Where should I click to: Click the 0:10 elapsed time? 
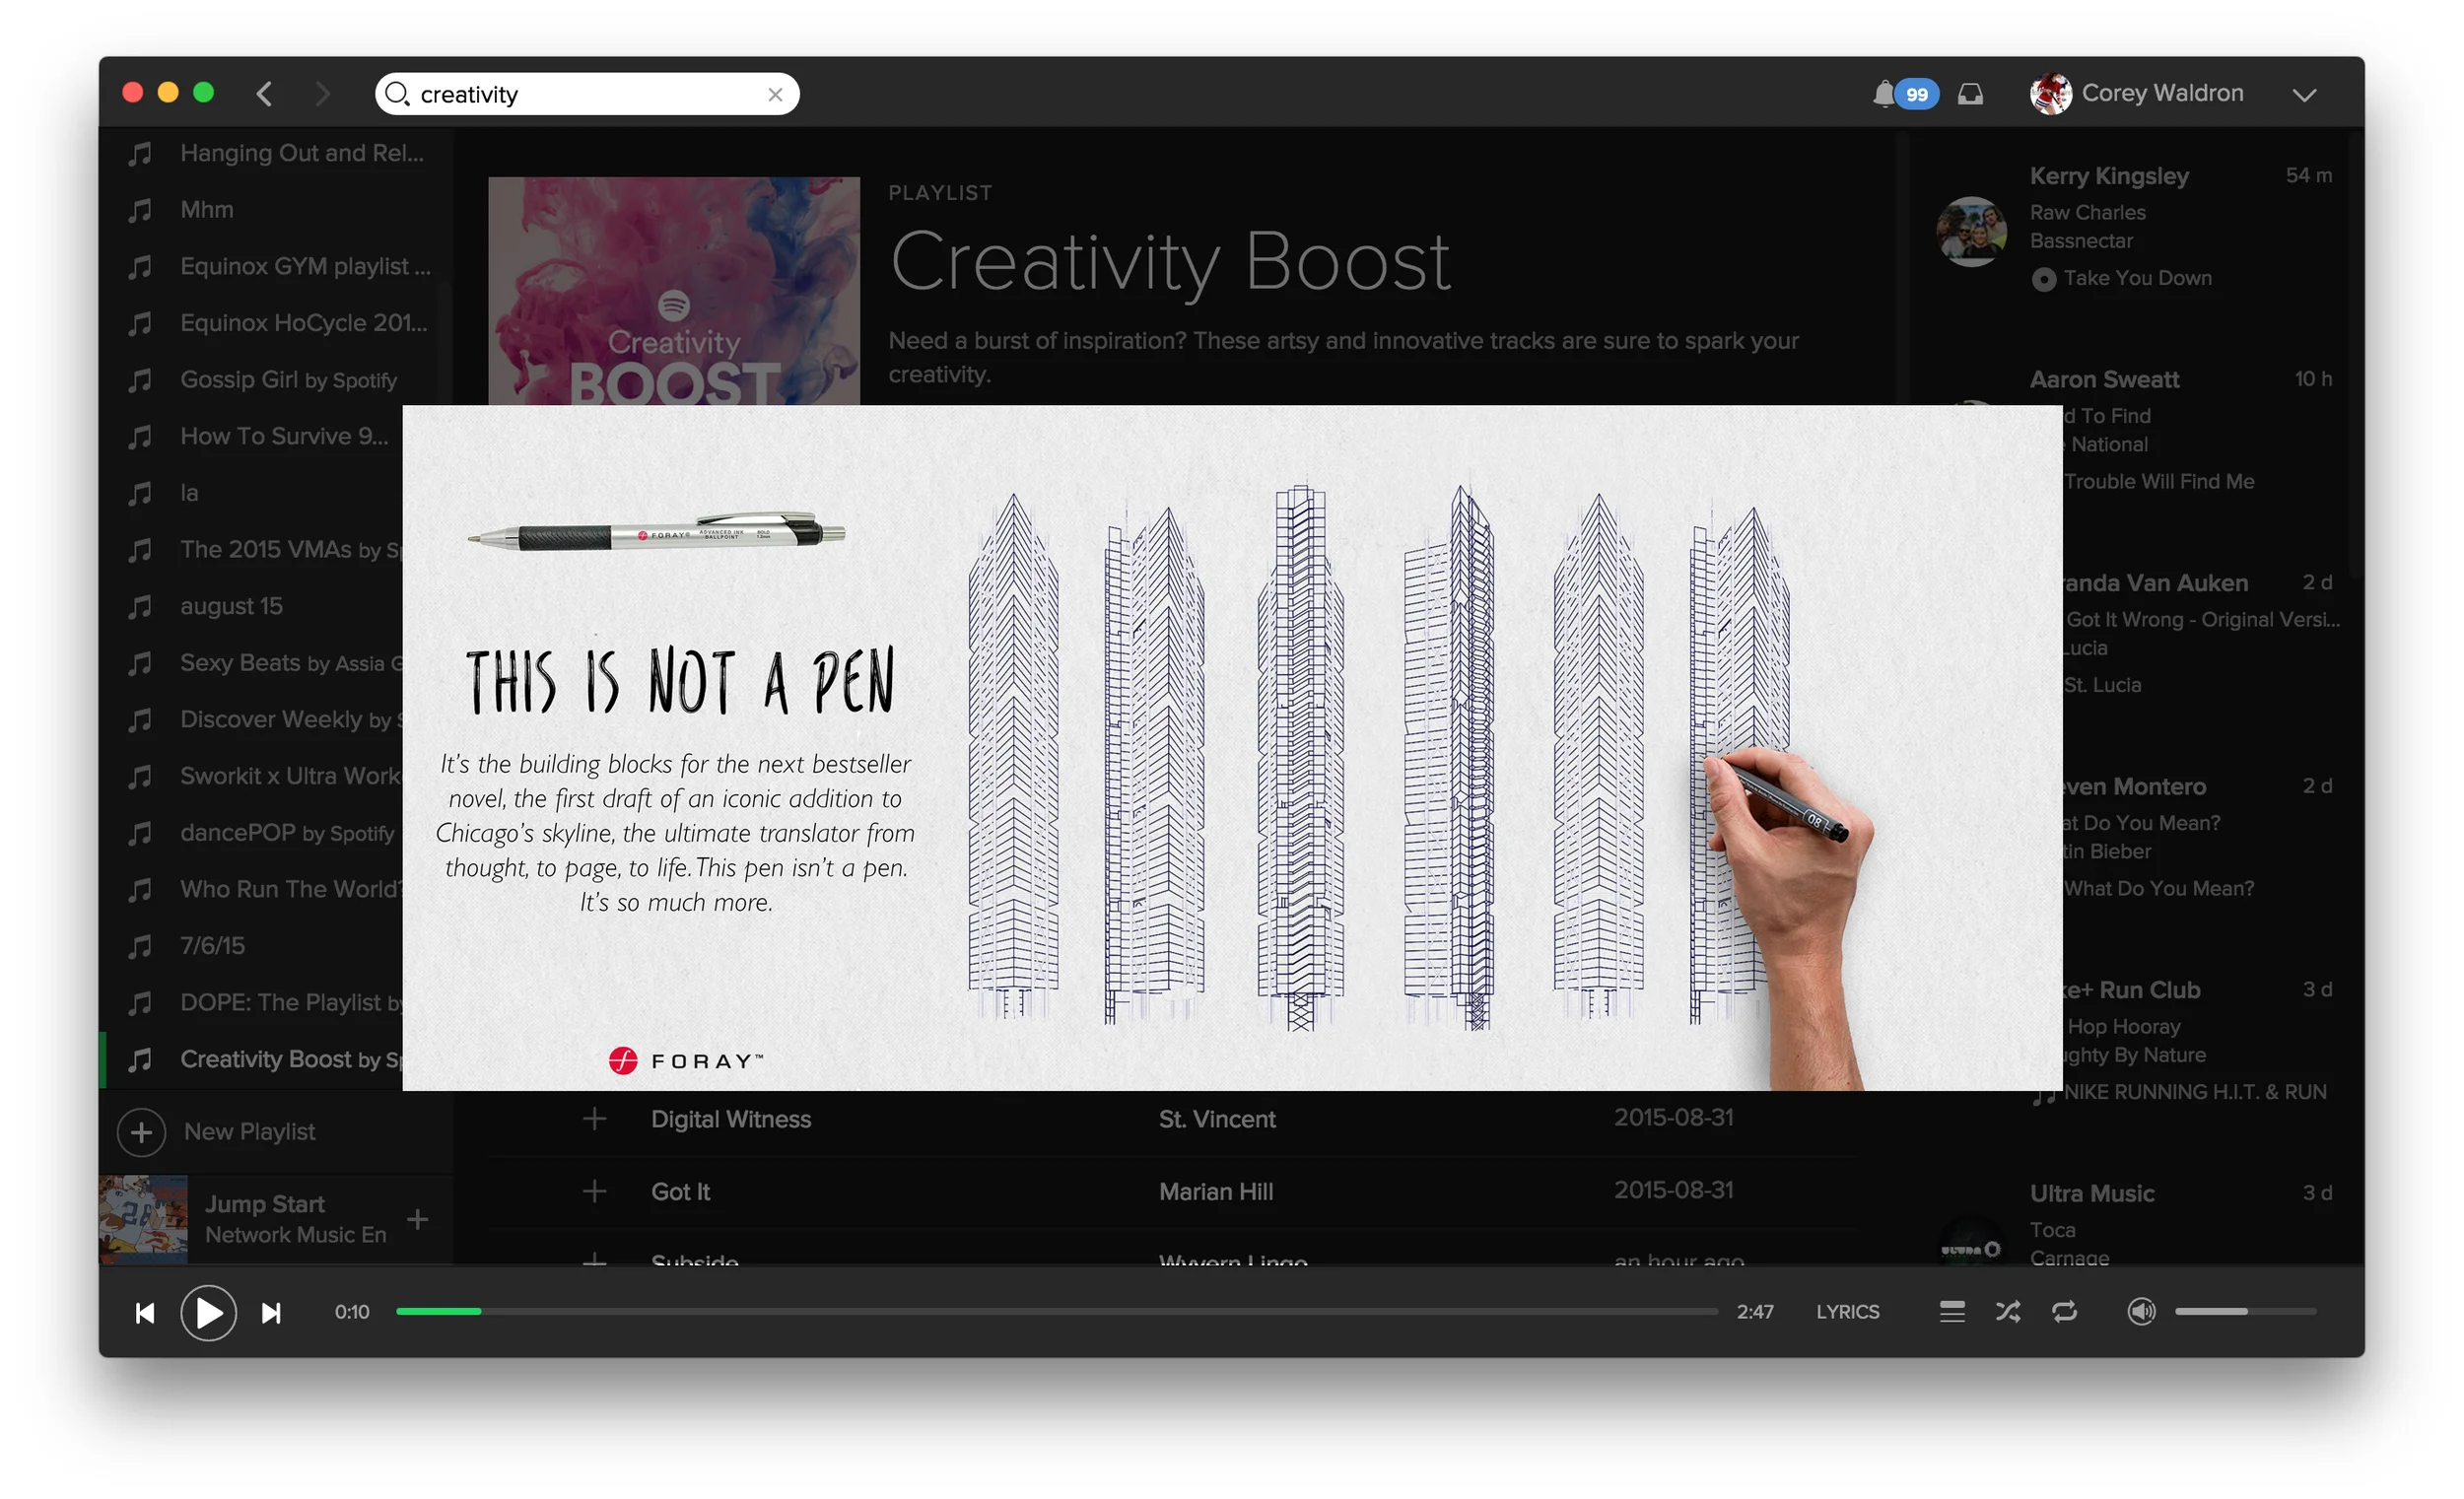(x=352, y=1312)
